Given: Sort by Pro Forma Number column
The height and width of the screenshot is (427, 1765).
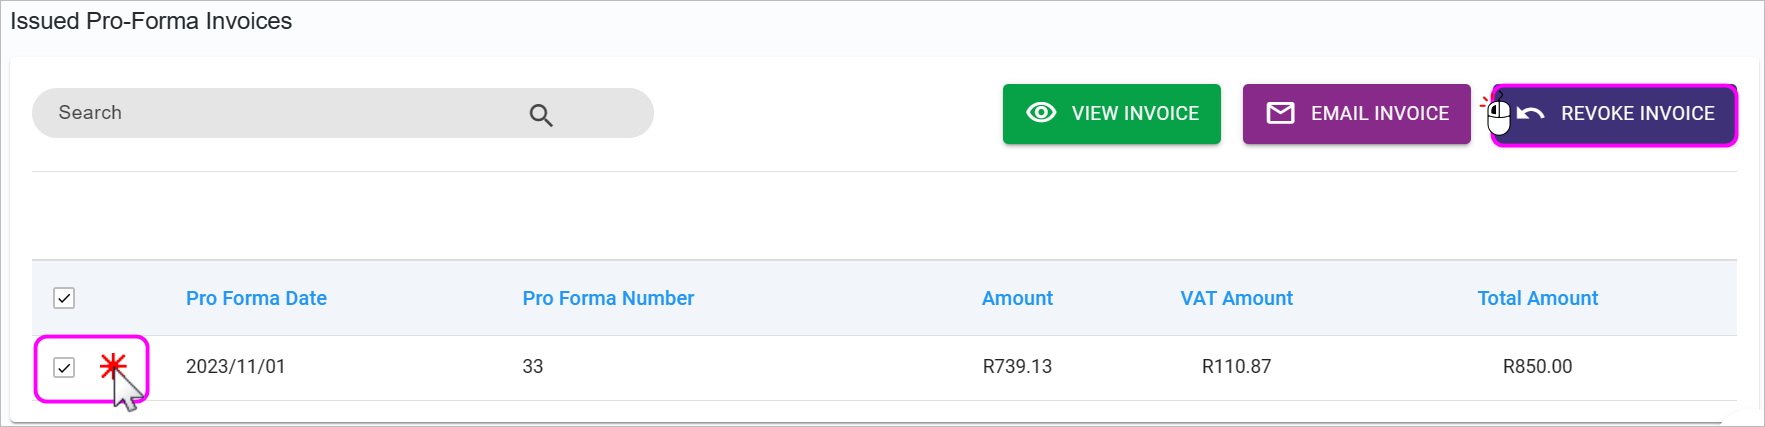Looking at the screenshot, I should click(x=608, y=298).
